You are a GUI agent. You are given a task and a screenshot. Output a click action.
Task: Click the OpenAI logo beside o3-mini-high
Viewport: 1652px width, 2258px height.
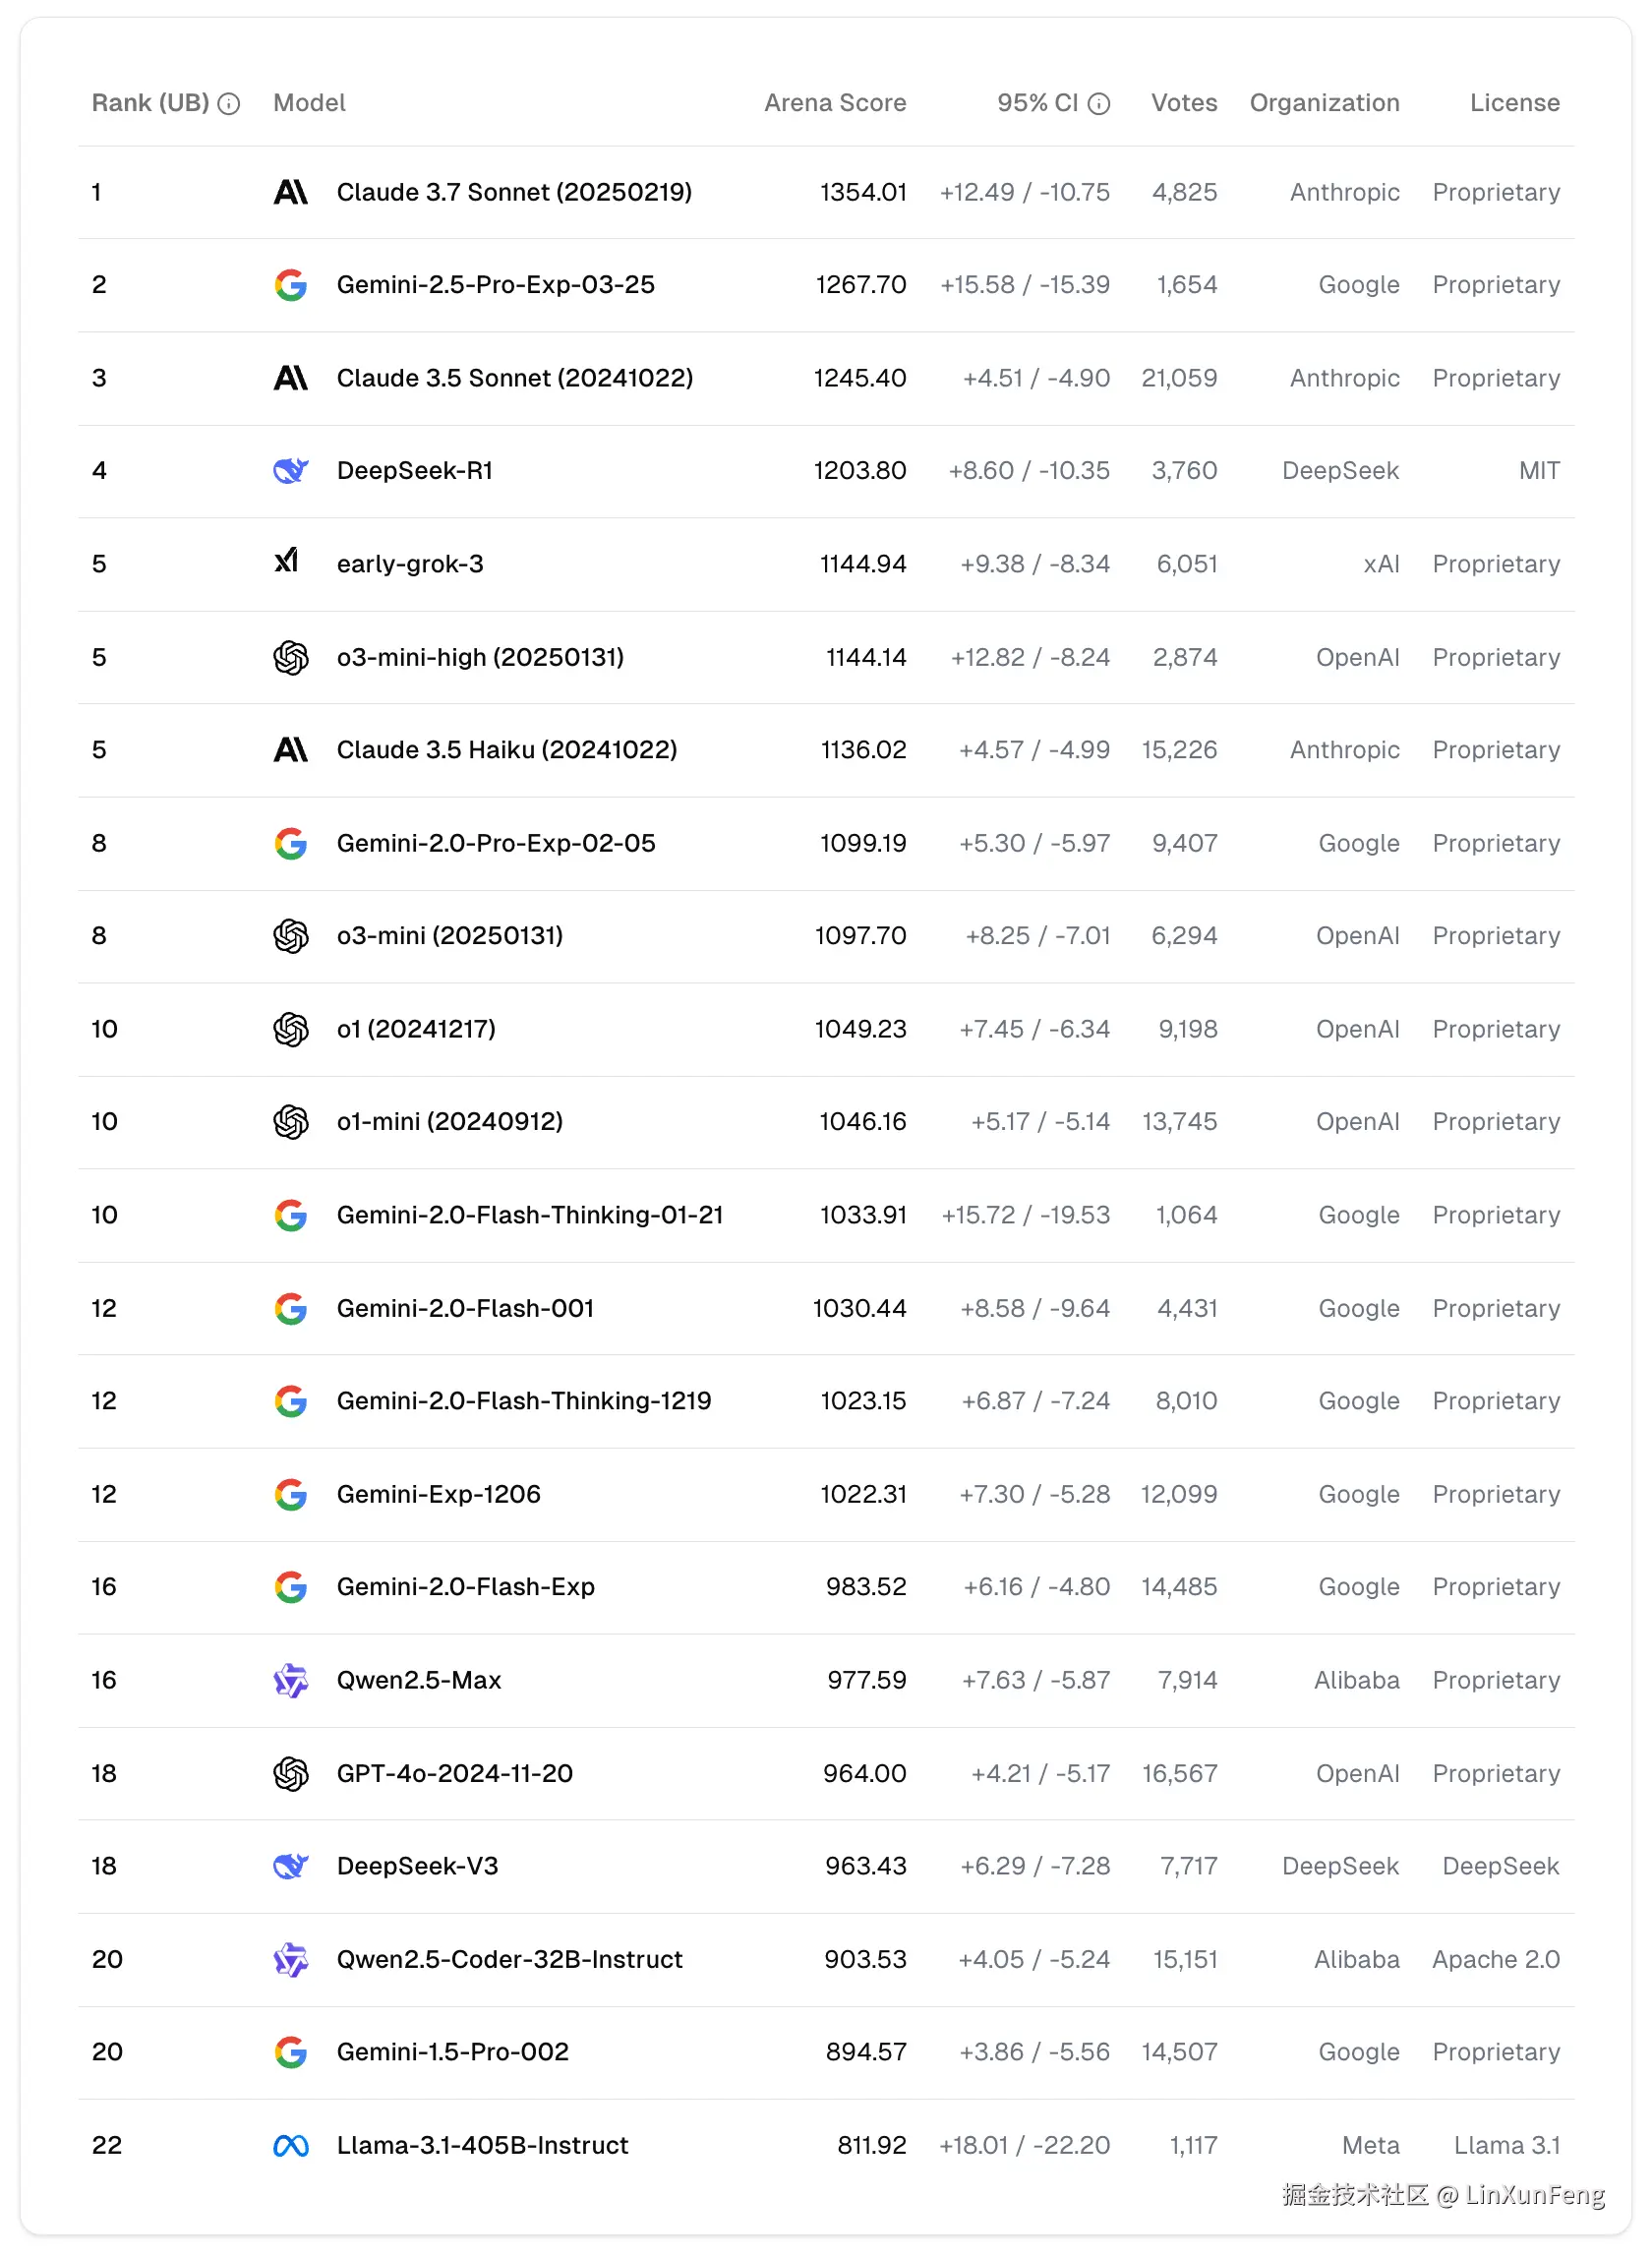(x=290, y=657)
